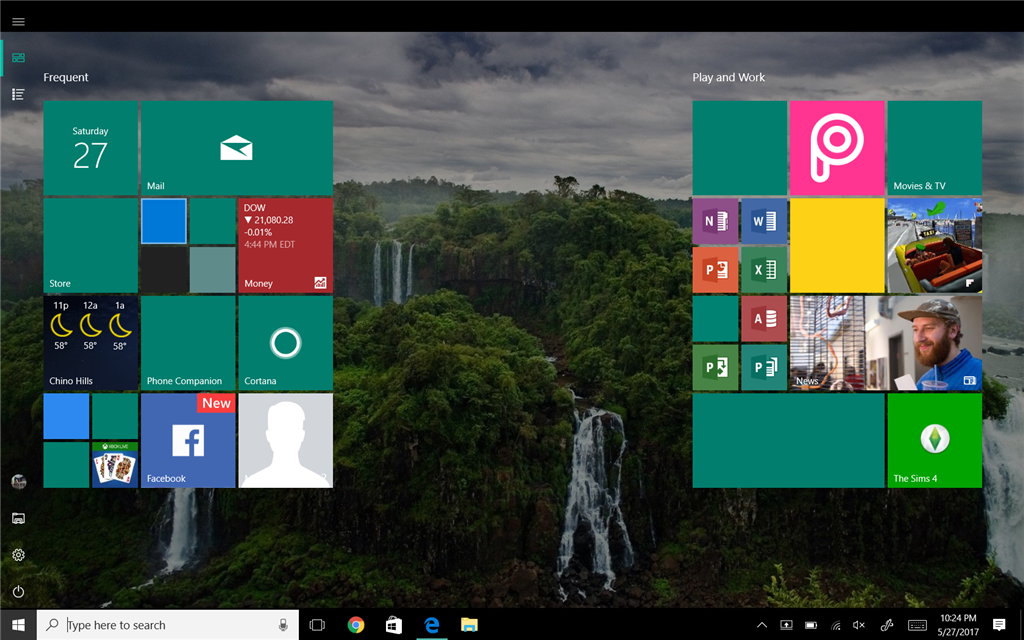Open the People tile with silhouette
This screenshot has width=1024, height=640.
click(285, 440)
